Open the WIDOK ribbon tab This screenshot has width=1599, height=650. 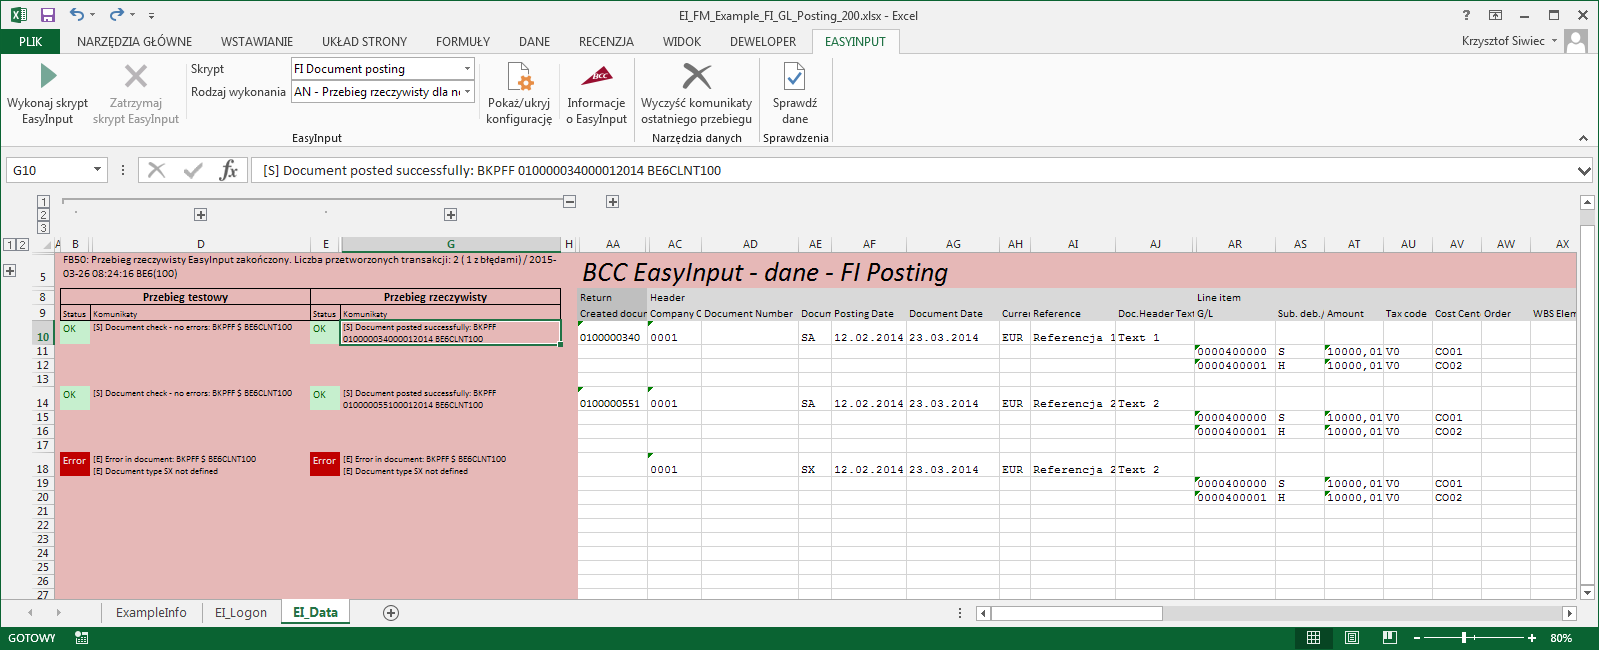[x=682, y=41]
